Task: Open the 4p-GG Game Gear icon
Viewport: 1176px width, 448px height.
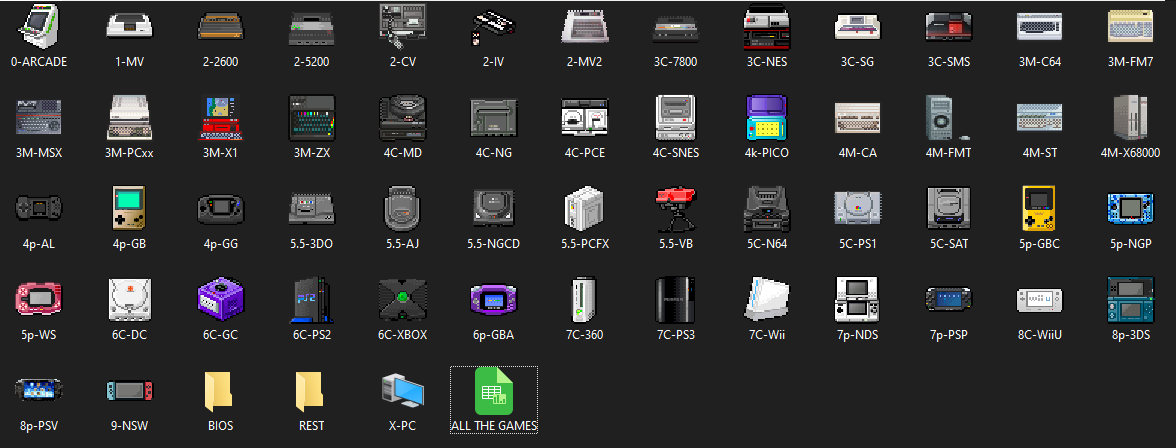Action: 220,209
